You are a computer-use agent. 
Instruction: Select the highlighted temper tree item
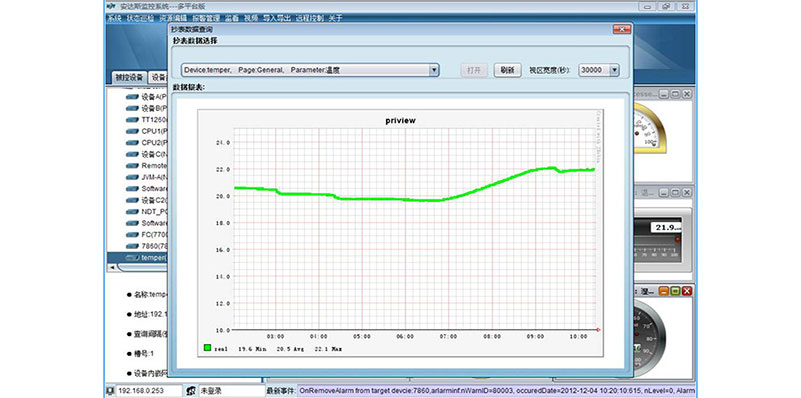137,257
